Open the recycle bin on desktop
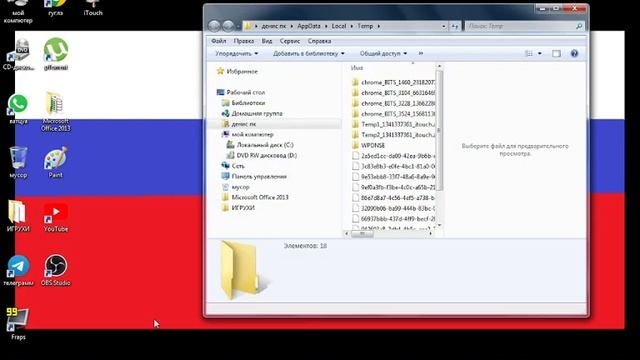640x360 pixels. pos(18,162)
